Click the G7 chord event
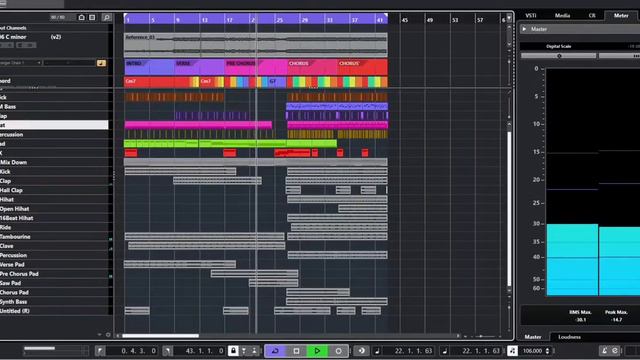The height and width of the screenshot is (360, 640). [x=277, y=82]
